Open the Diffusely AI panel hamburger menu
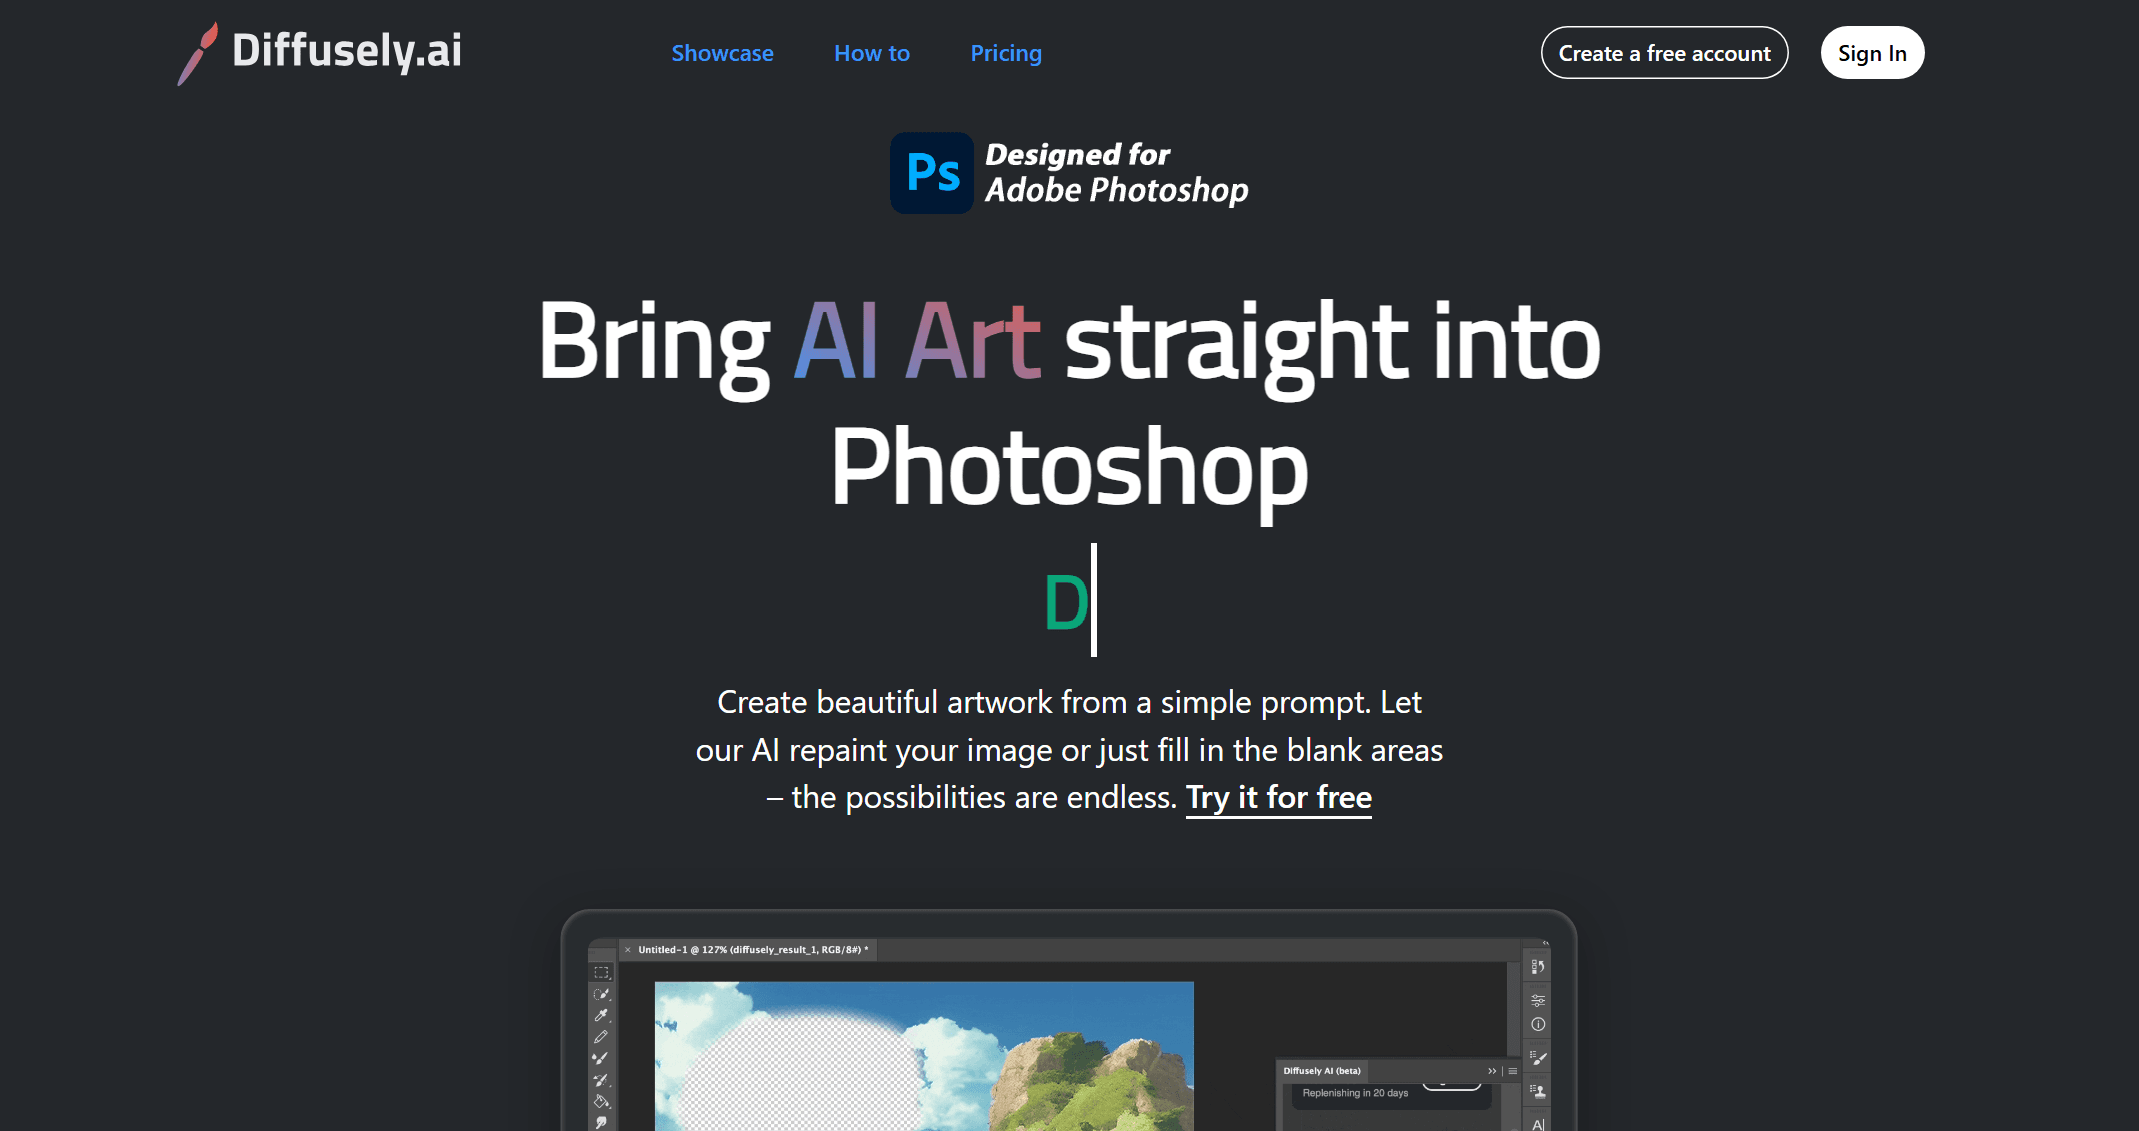Screen dimensions: 2139x1131 (x=1513, y=1071)
